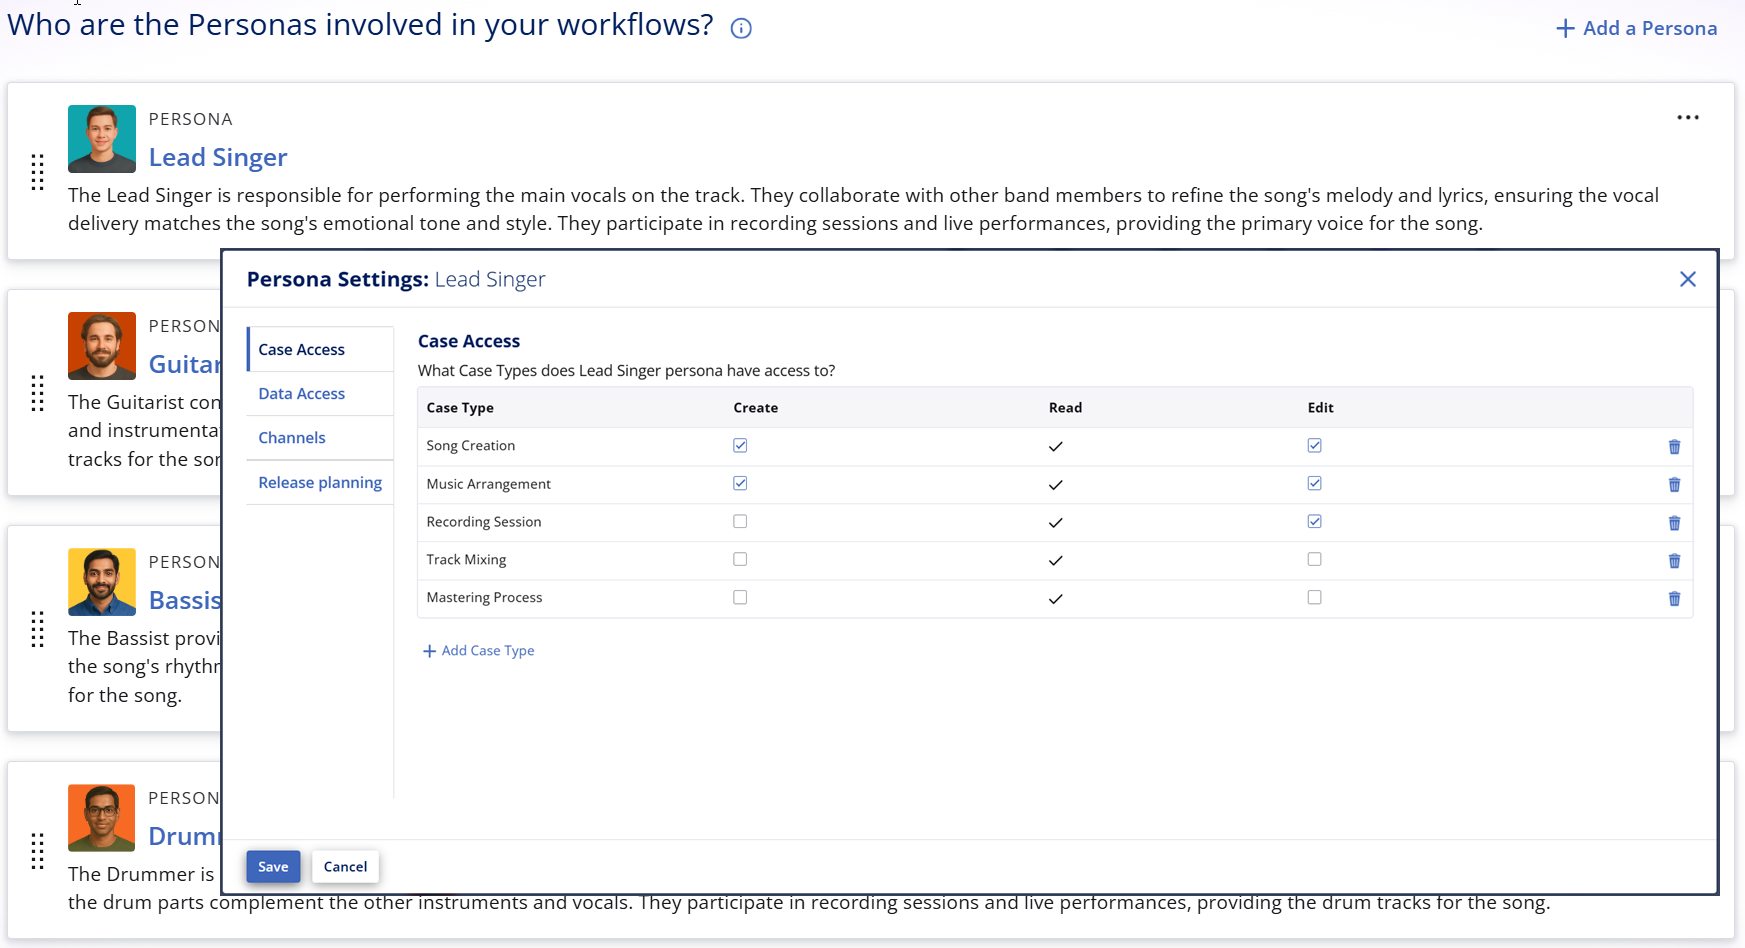The width and height of the screenshot is (1745, 948).
Task: Close the Persona Settings dialog
Action: pos(1687,279)
